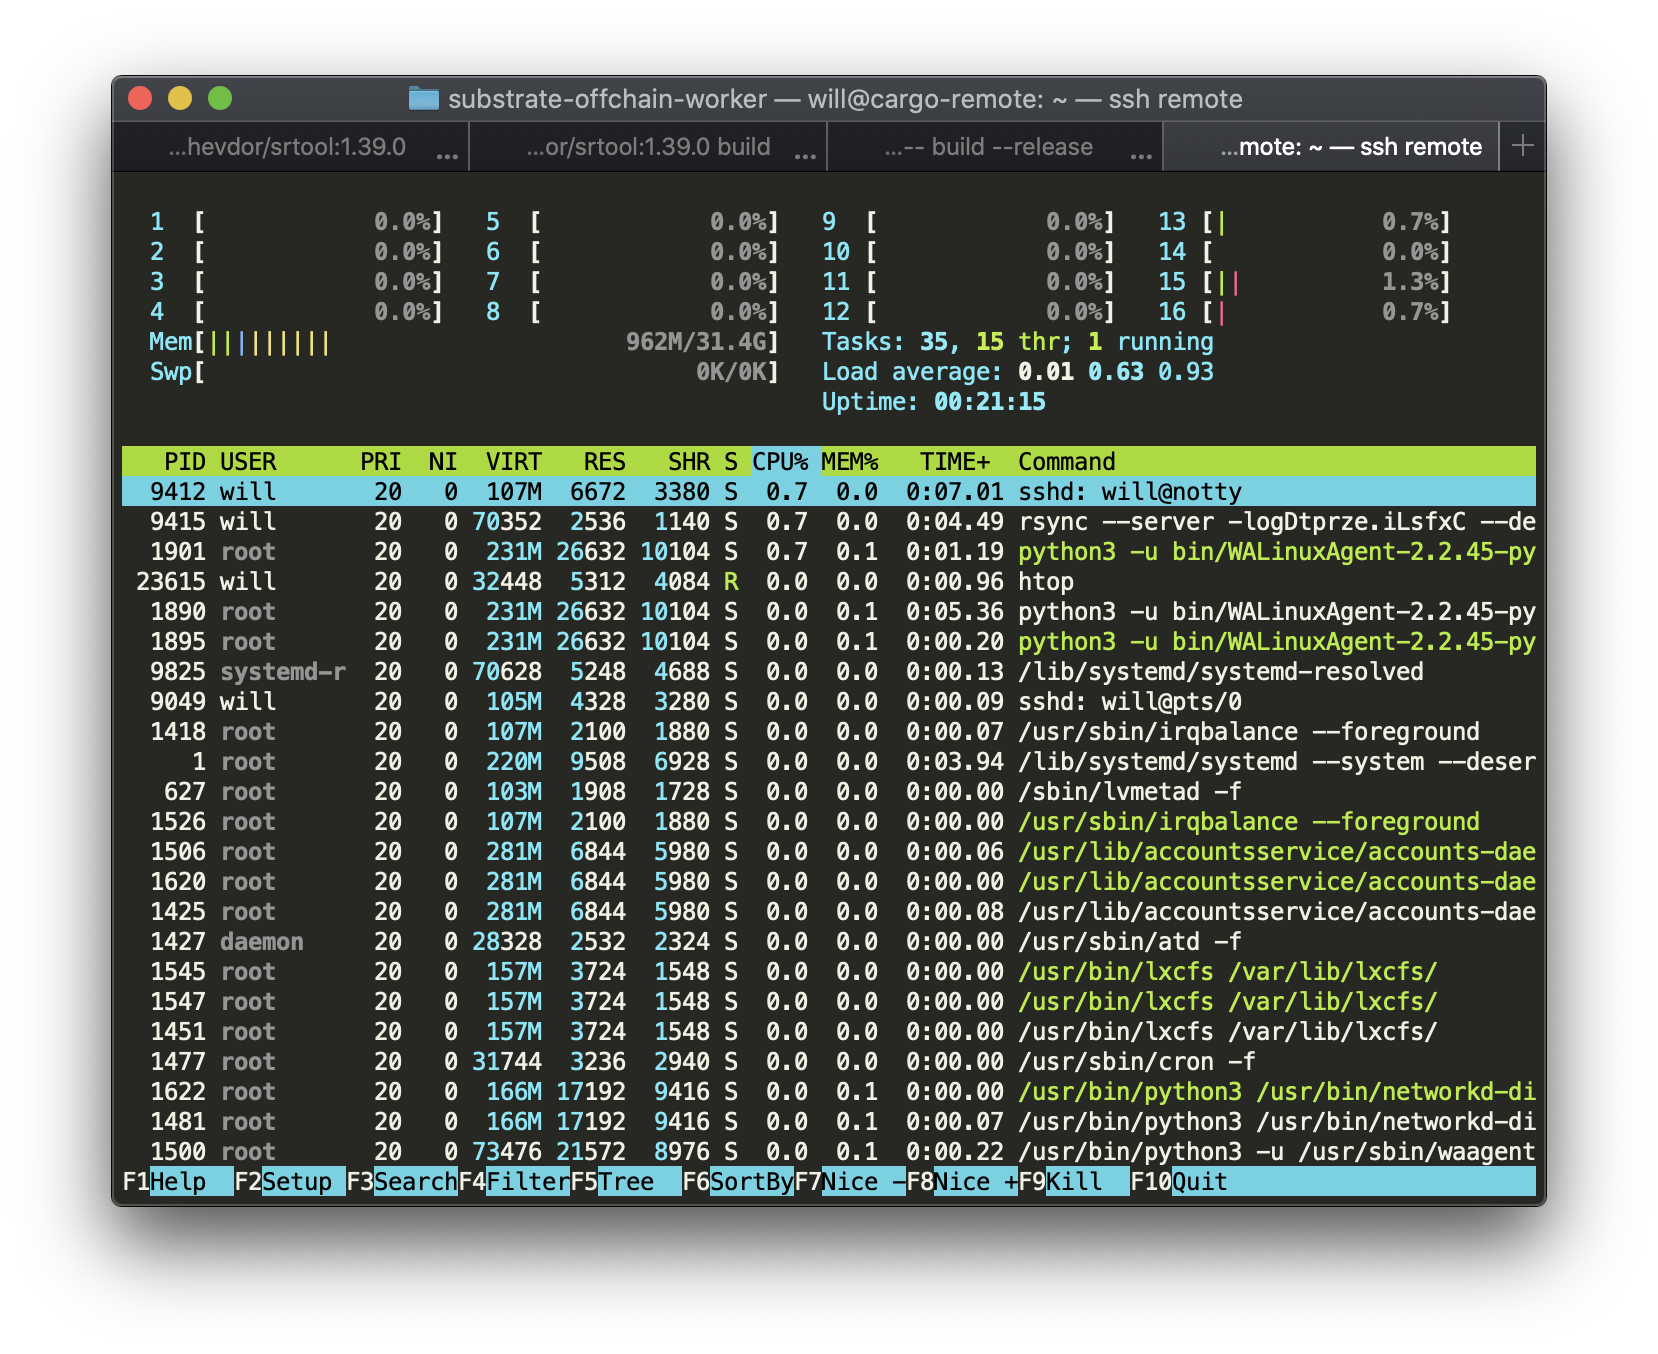Click F1 Help in the htop footer

coord(177,1181)
